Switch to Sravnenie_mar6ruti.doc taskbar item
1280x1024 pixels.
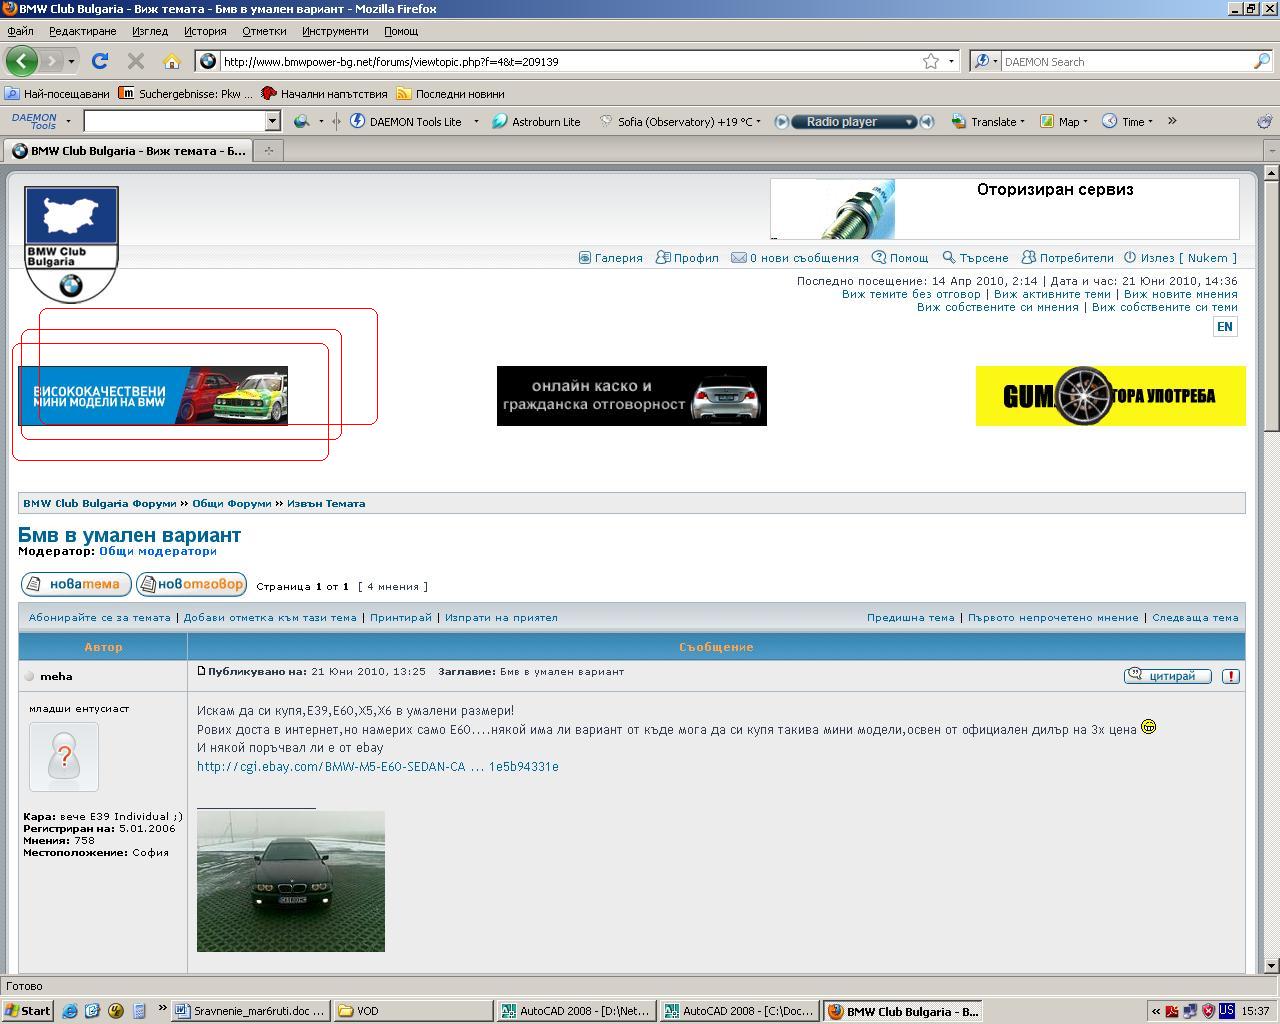point(251,1011)
